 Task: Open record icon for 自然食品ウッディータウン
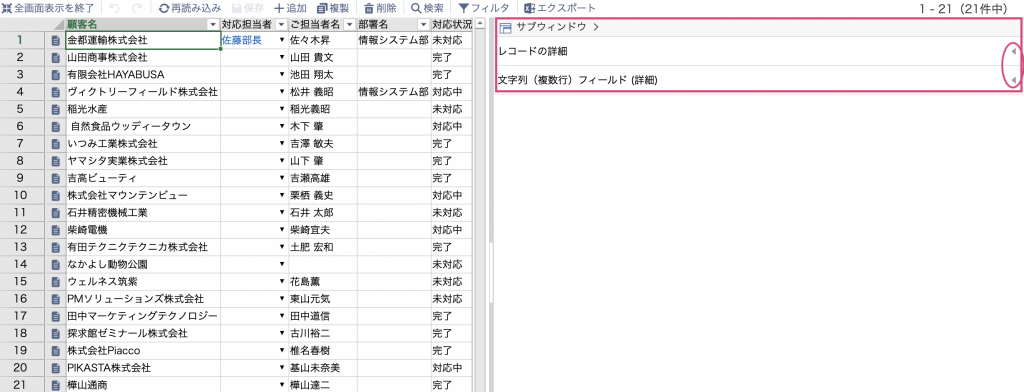point(56,127)
